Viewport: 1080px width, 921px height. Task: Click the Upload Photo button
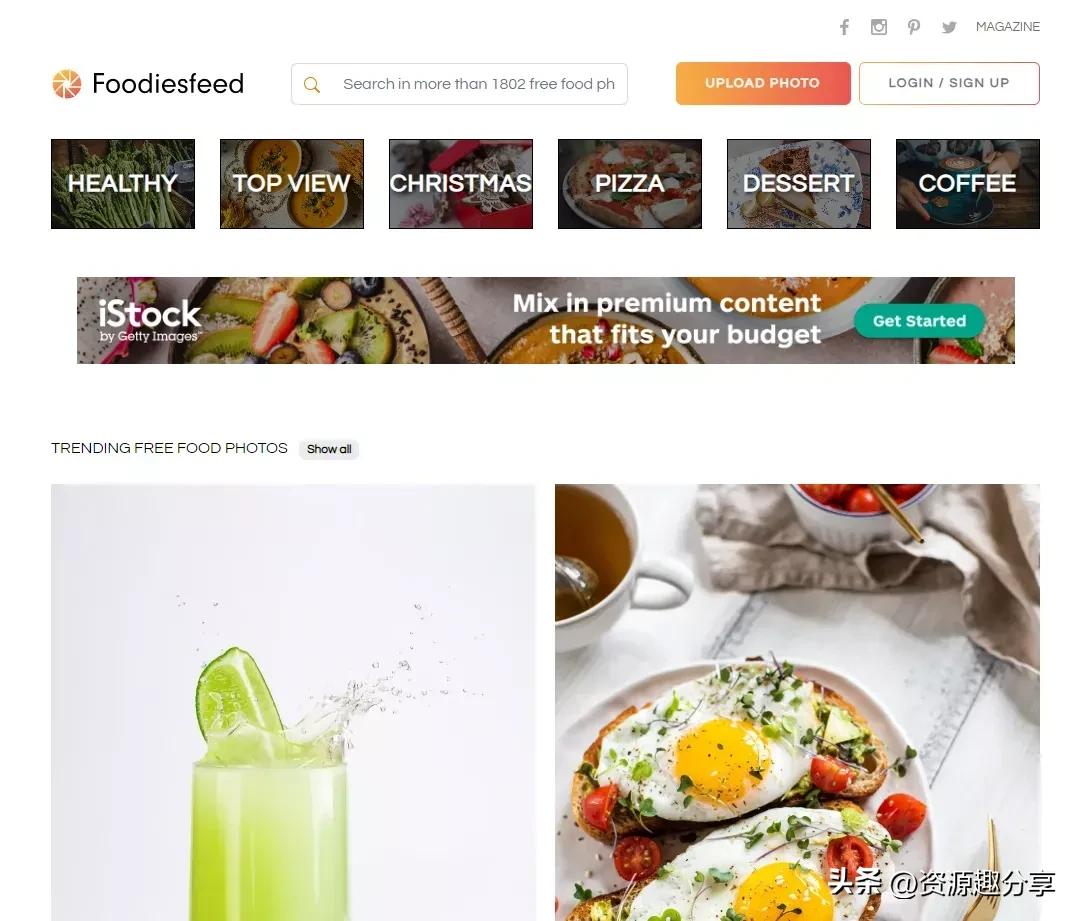pos(763,83)
